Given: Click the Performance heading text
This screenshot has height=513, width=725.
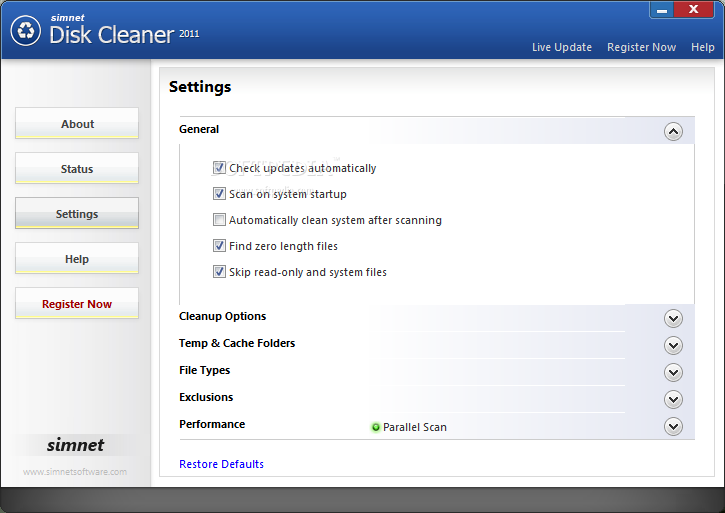Looking at the screenshot, I should 212,424.
